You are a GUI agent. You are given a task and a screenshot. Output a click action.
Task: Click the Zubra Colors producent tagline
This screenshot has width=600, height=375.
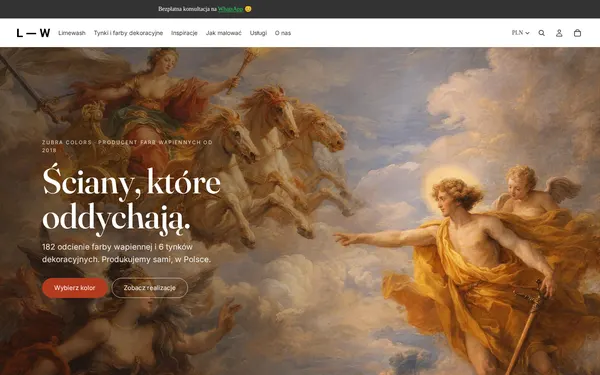127,146
